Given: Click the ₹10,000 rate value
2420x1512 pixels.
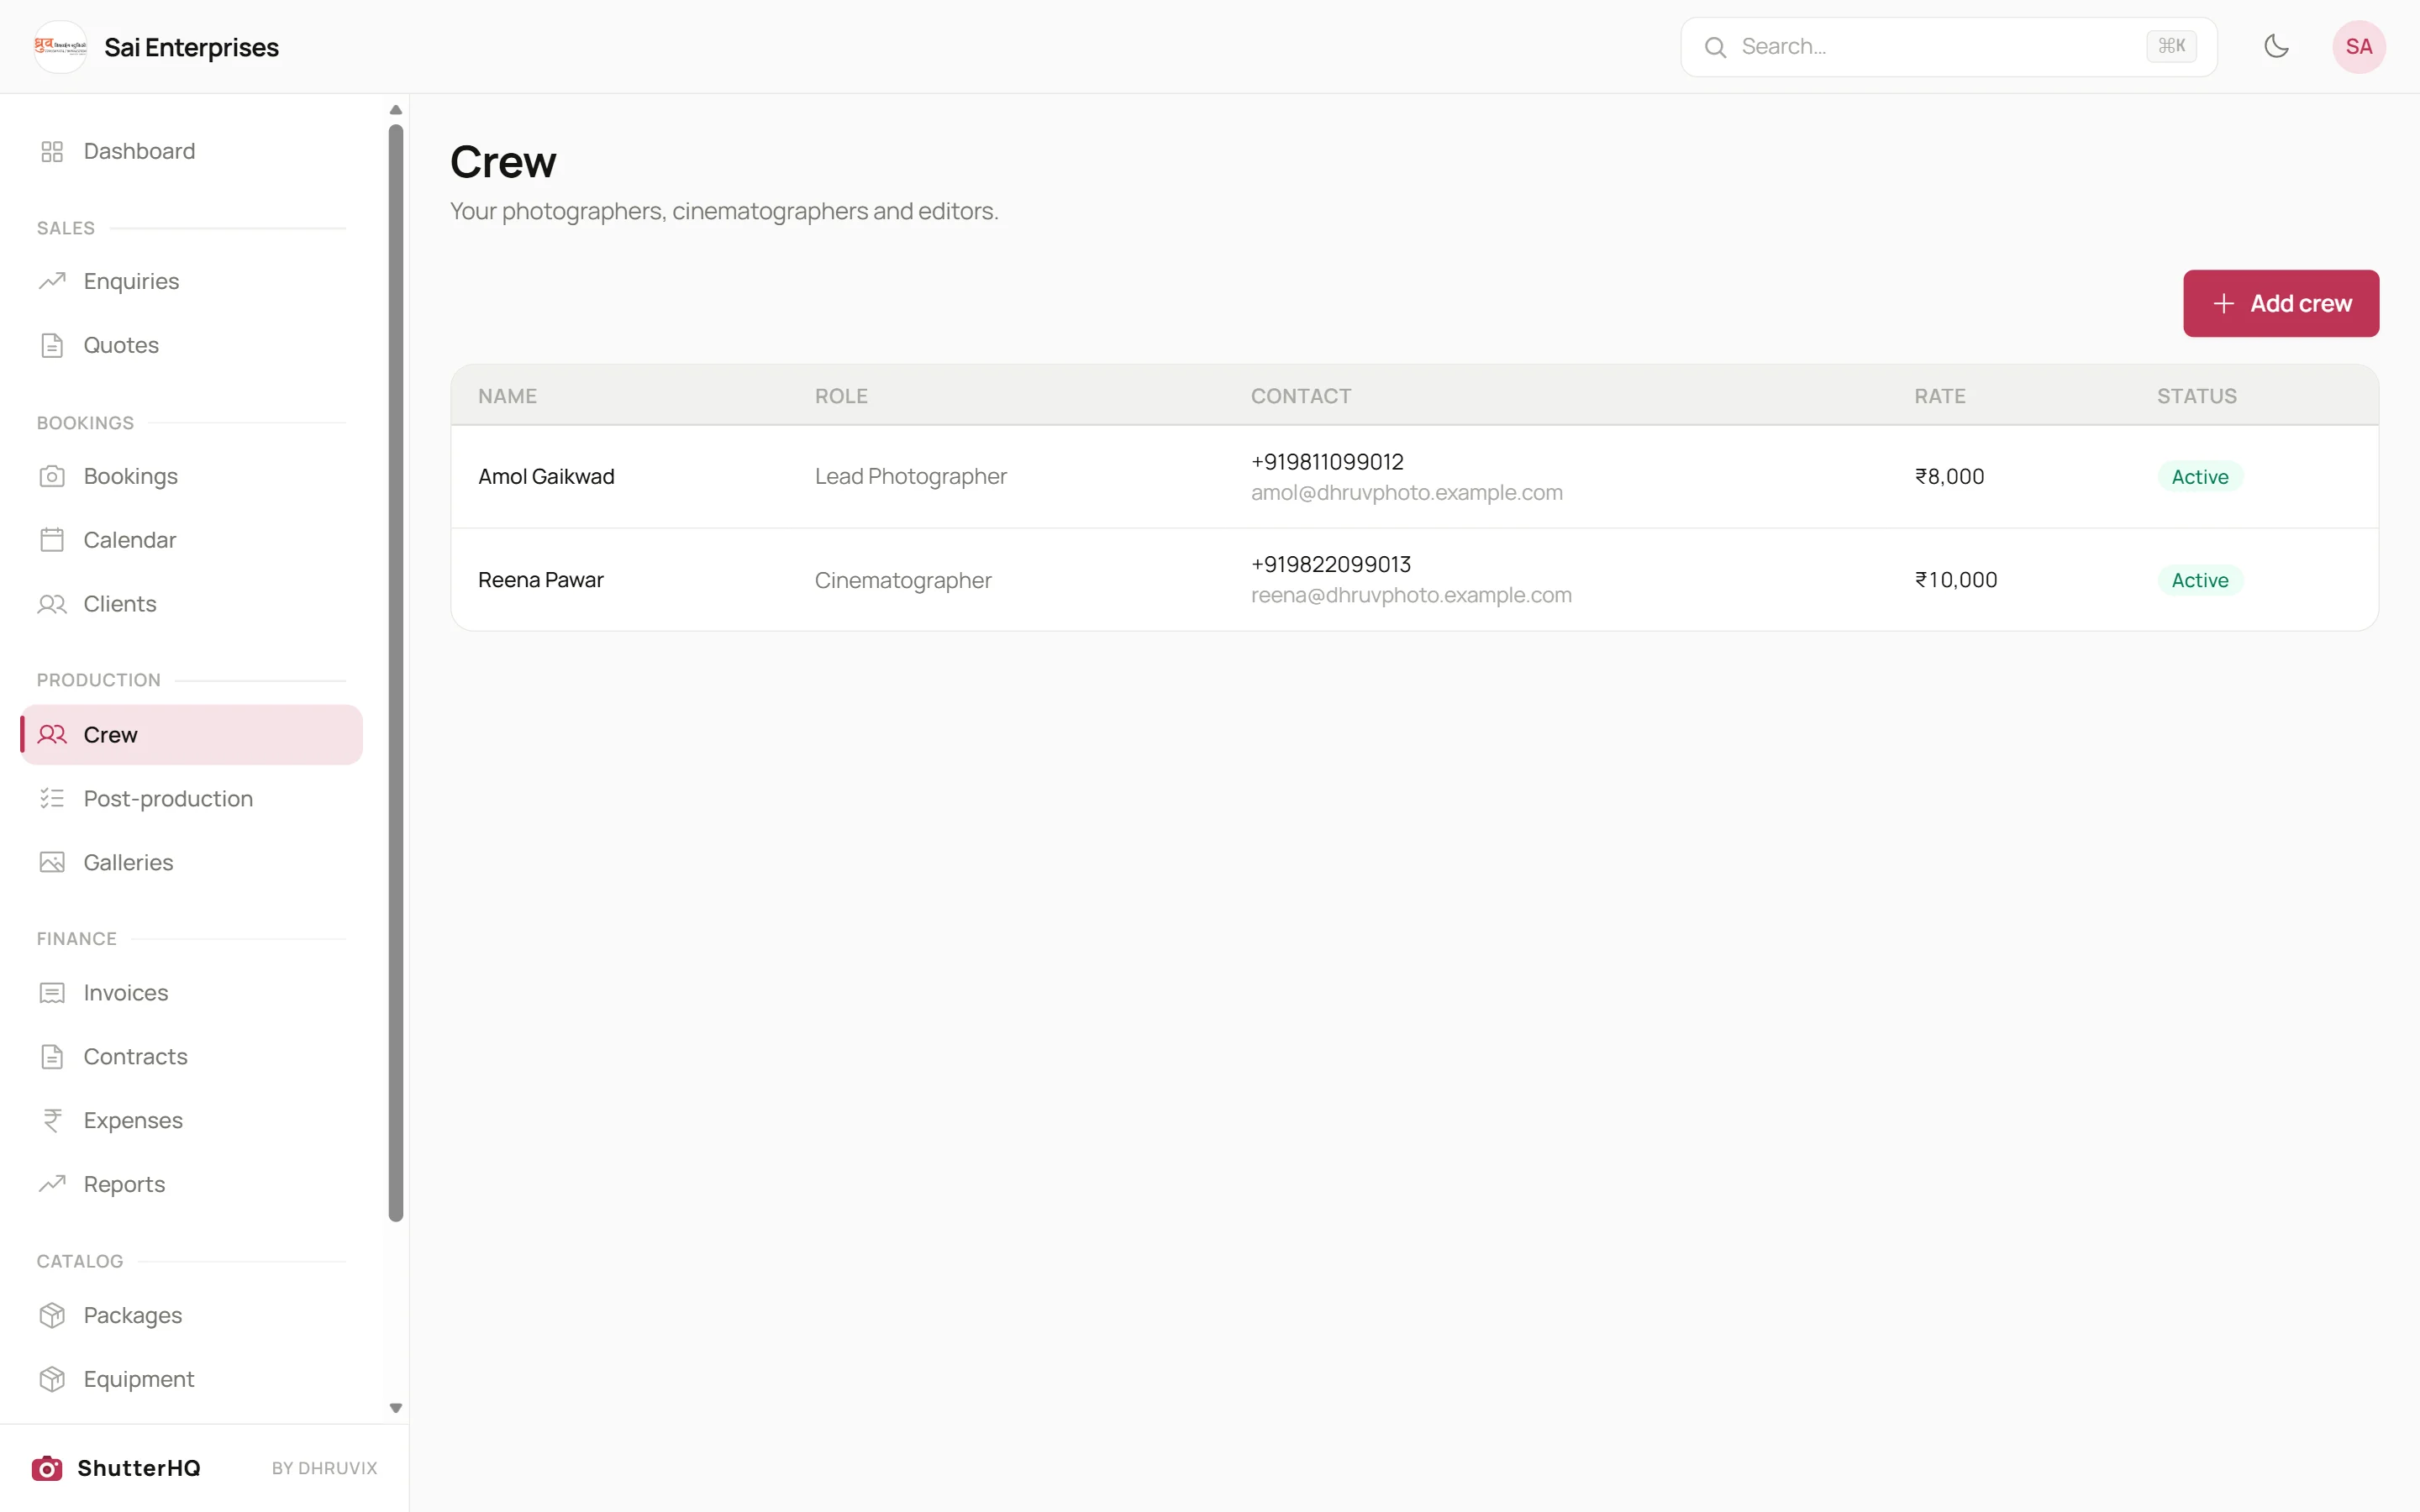Looking at the screenshot, I should 1955,580.
